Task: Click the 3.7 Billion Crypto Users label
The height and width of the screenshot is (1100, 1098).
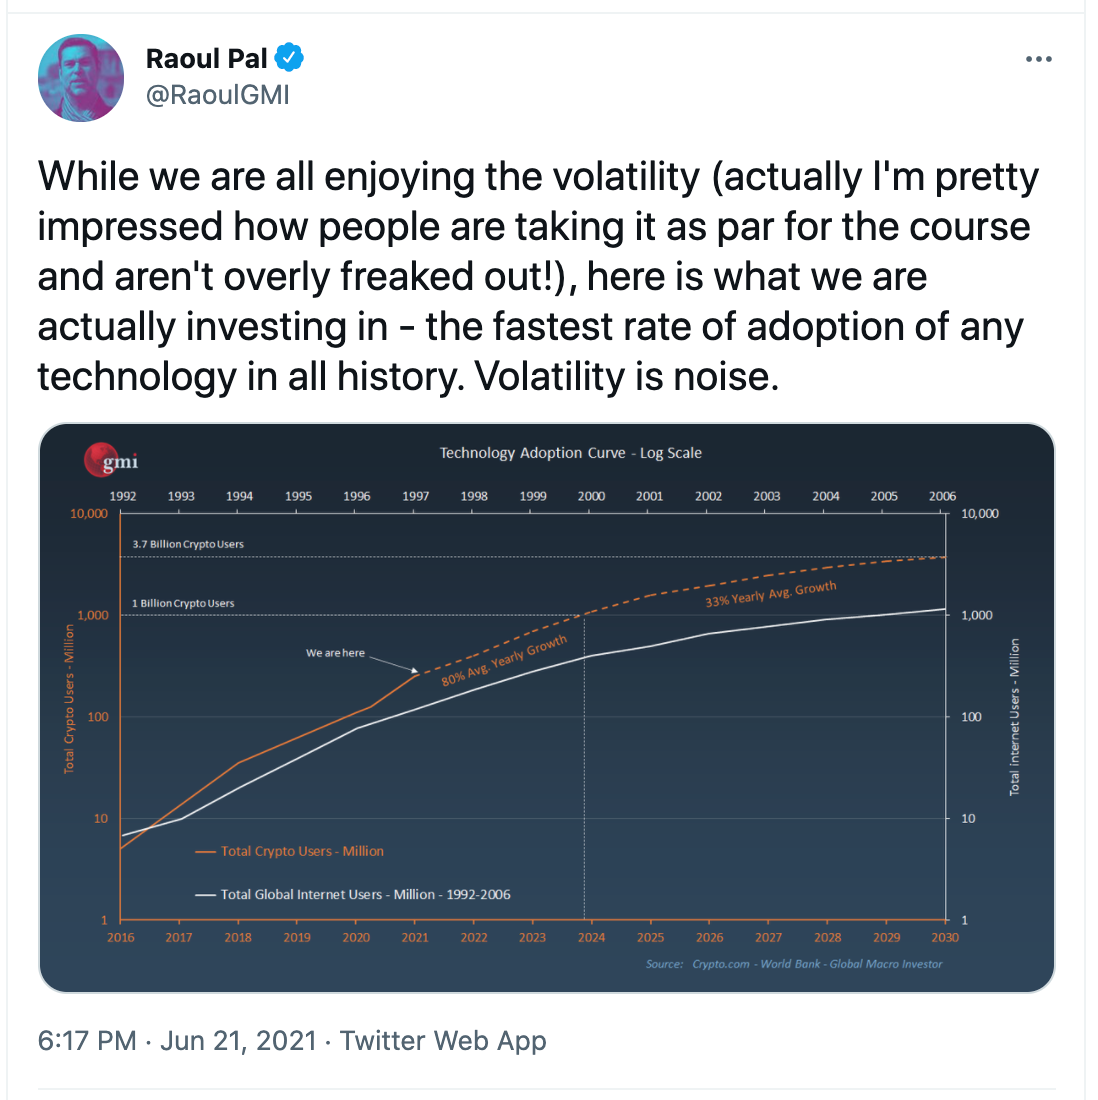Action: click(x=188, y=544)
